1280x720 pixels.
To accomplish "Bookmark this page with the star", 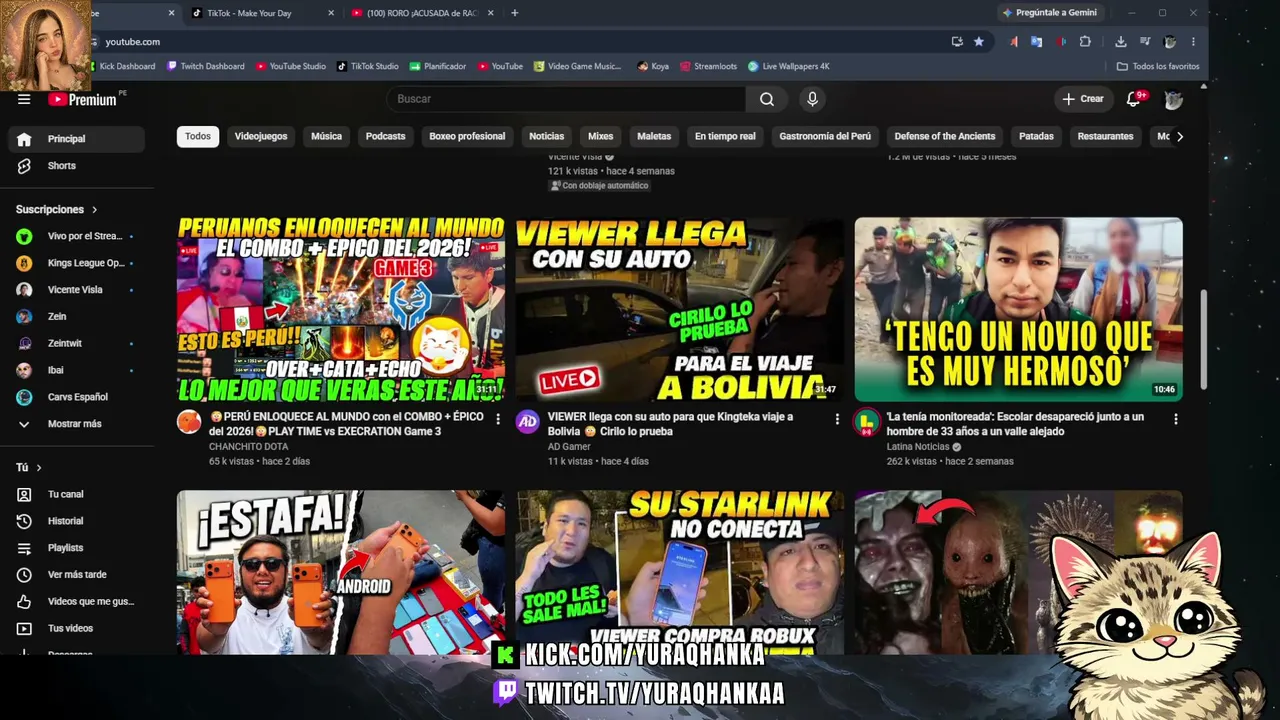I will (x=979, y=42).
